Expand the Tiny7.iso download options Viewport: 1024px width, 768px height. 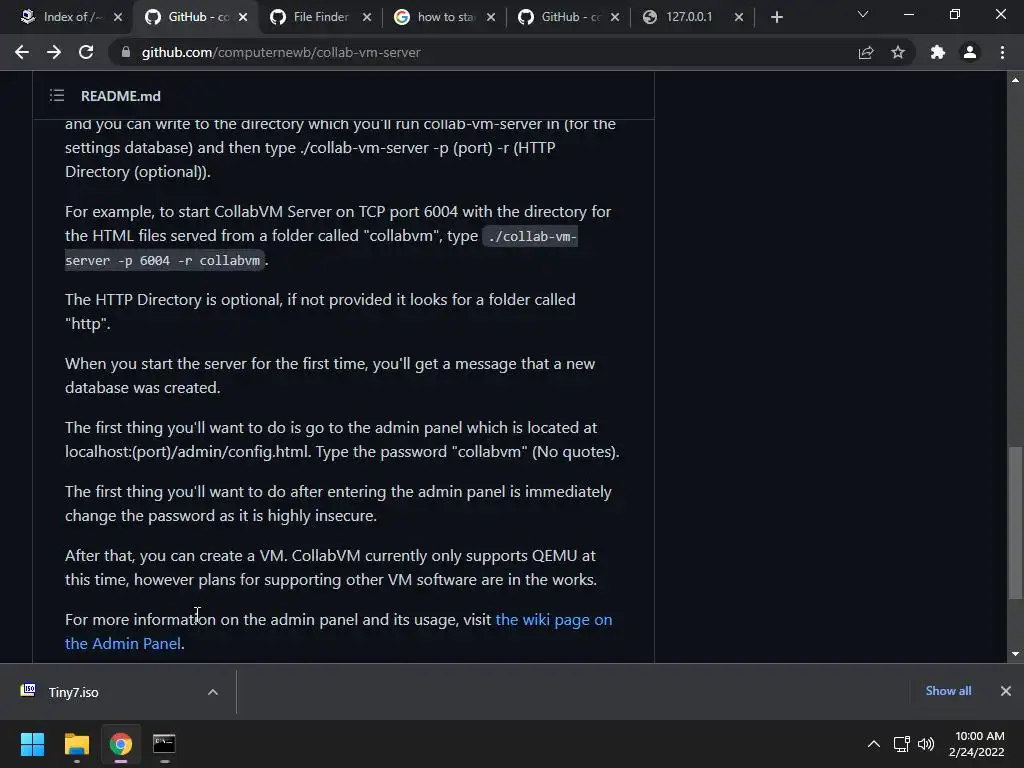[213, 692]
